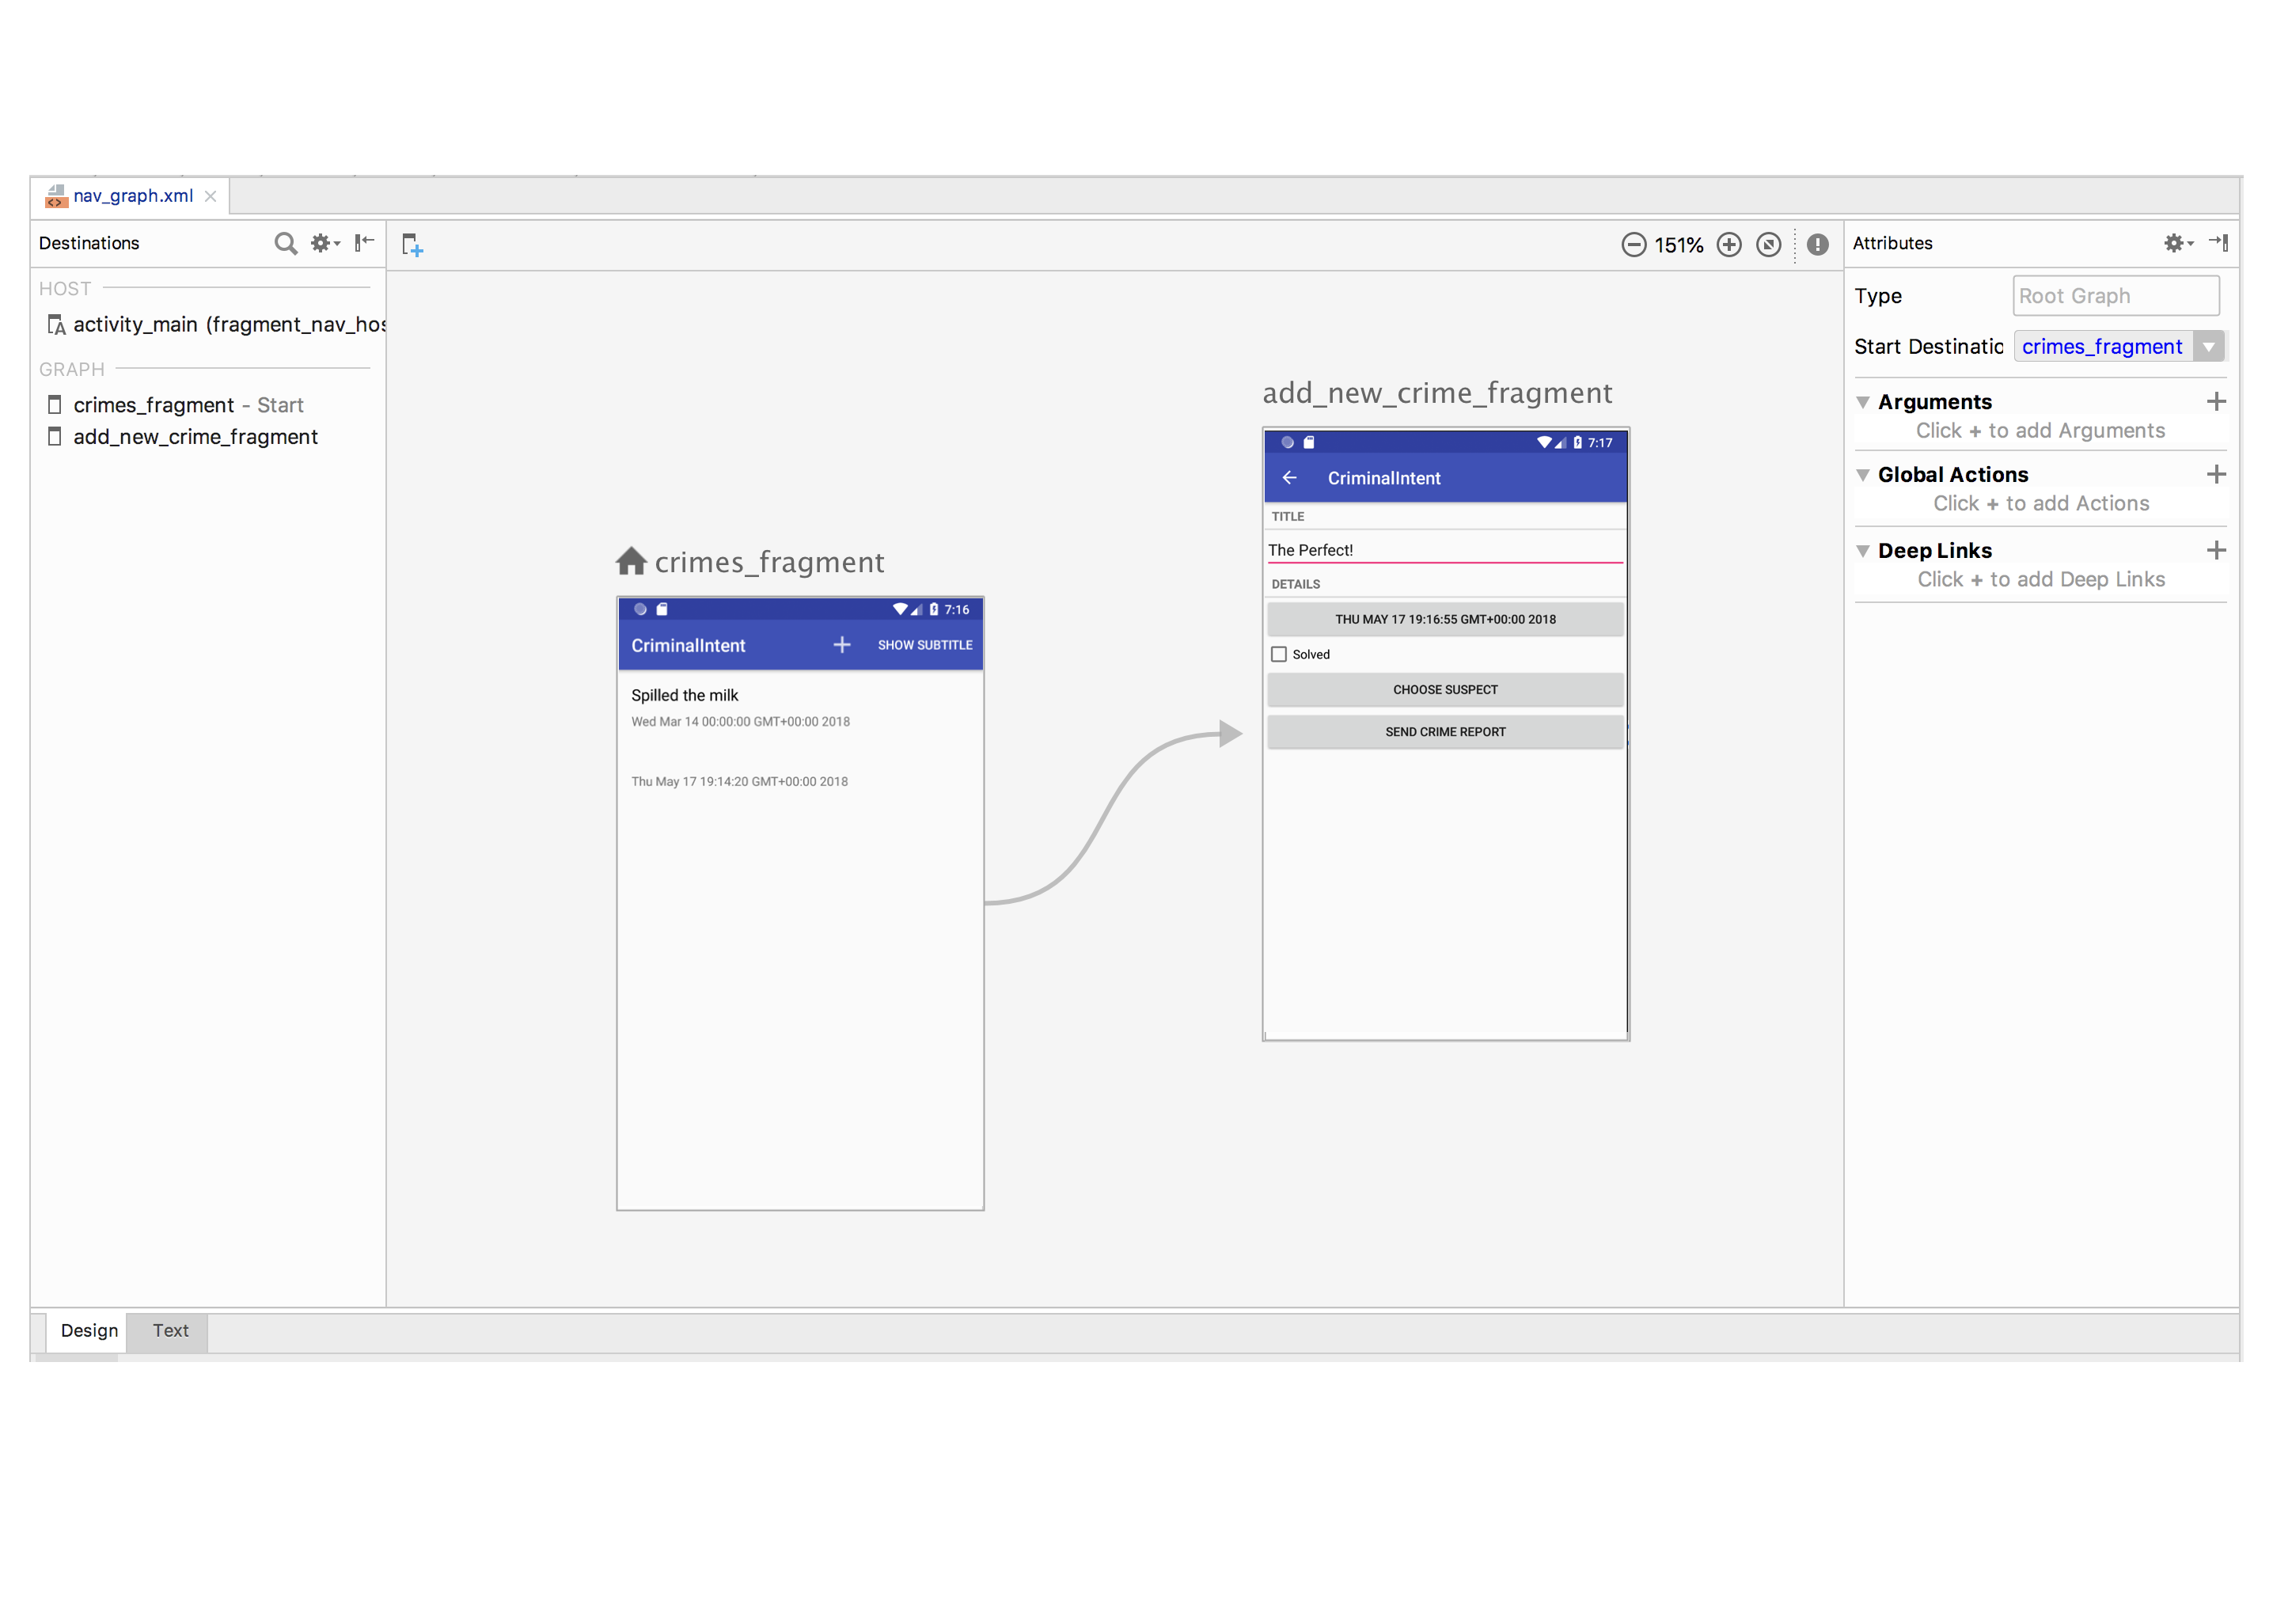Open the Attributes panel gear menu
The image size is (2273, 1624).
coord(2174,243)
